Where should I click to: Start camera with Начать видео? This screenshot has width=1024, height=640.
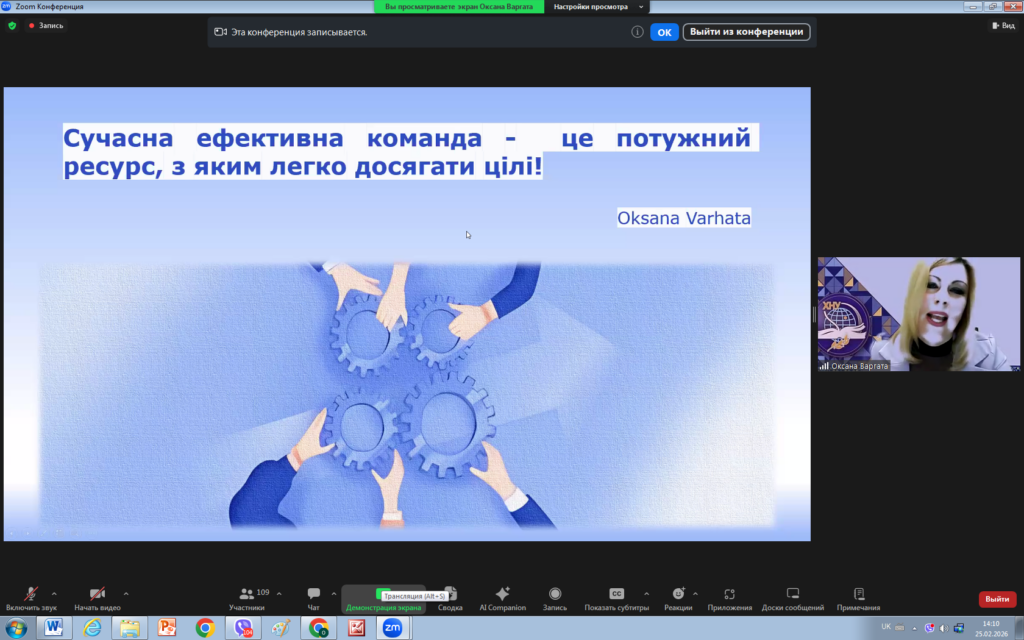click(x=97, y=594)
